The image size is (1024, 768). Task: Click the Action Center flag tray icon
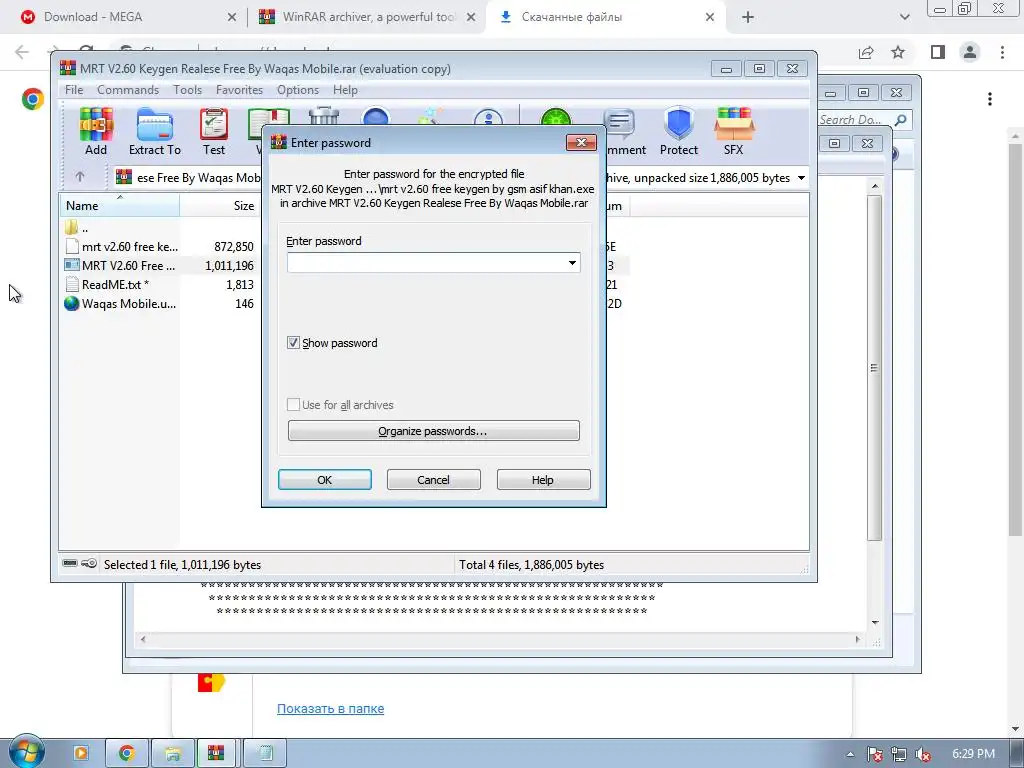point(875,755)
